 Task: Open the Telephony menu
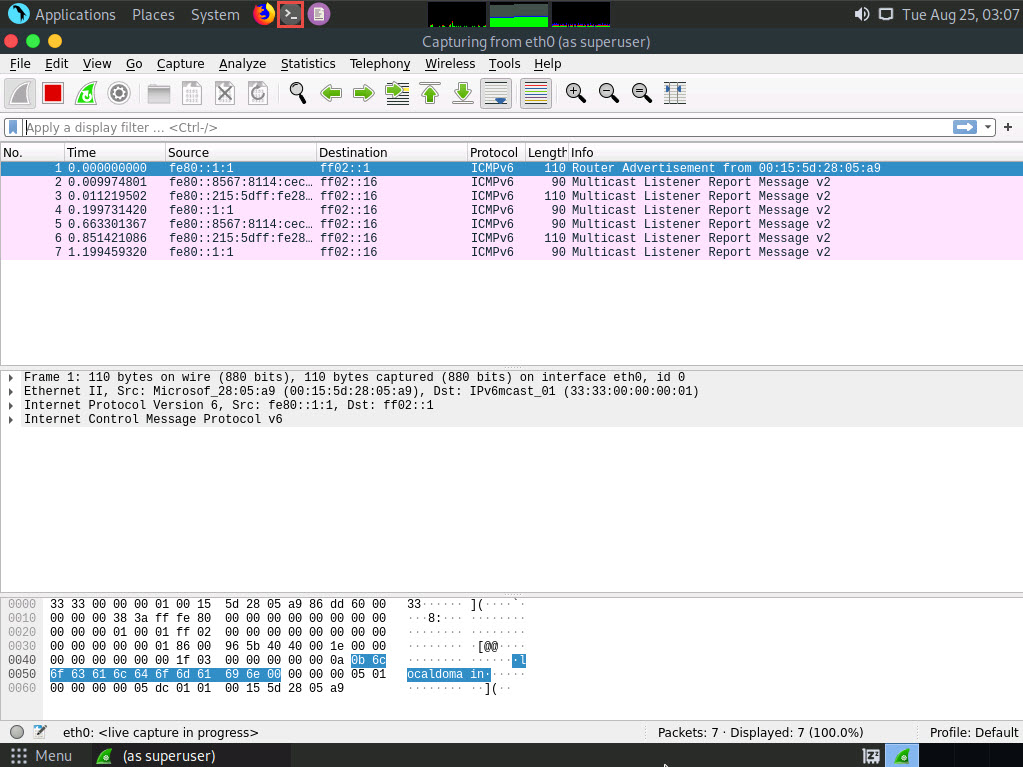pos(380,63)
